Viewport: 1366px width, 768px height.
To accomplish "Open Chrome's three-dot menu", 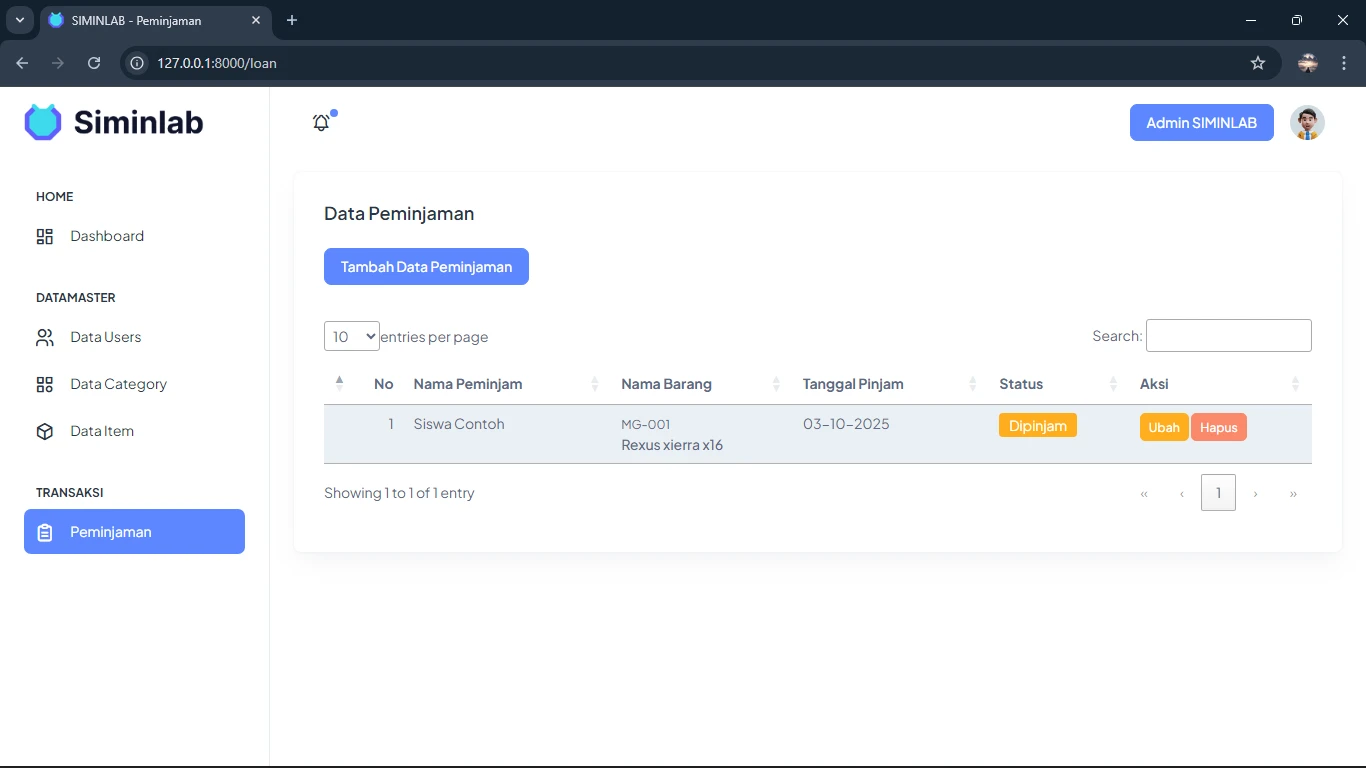I will [x=1344, y=63].
